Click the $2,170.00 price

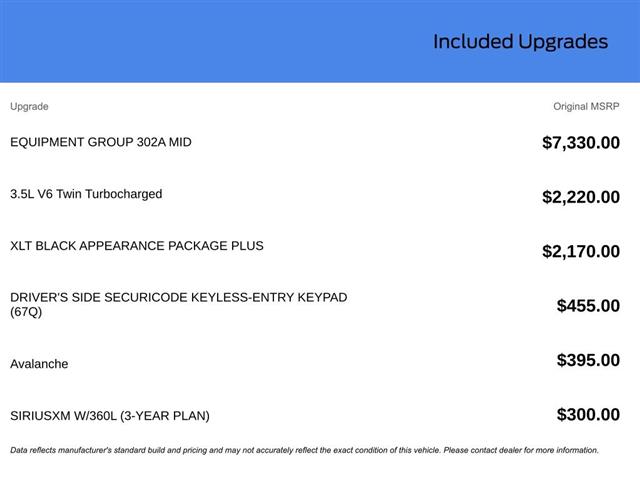coord(580,252)
